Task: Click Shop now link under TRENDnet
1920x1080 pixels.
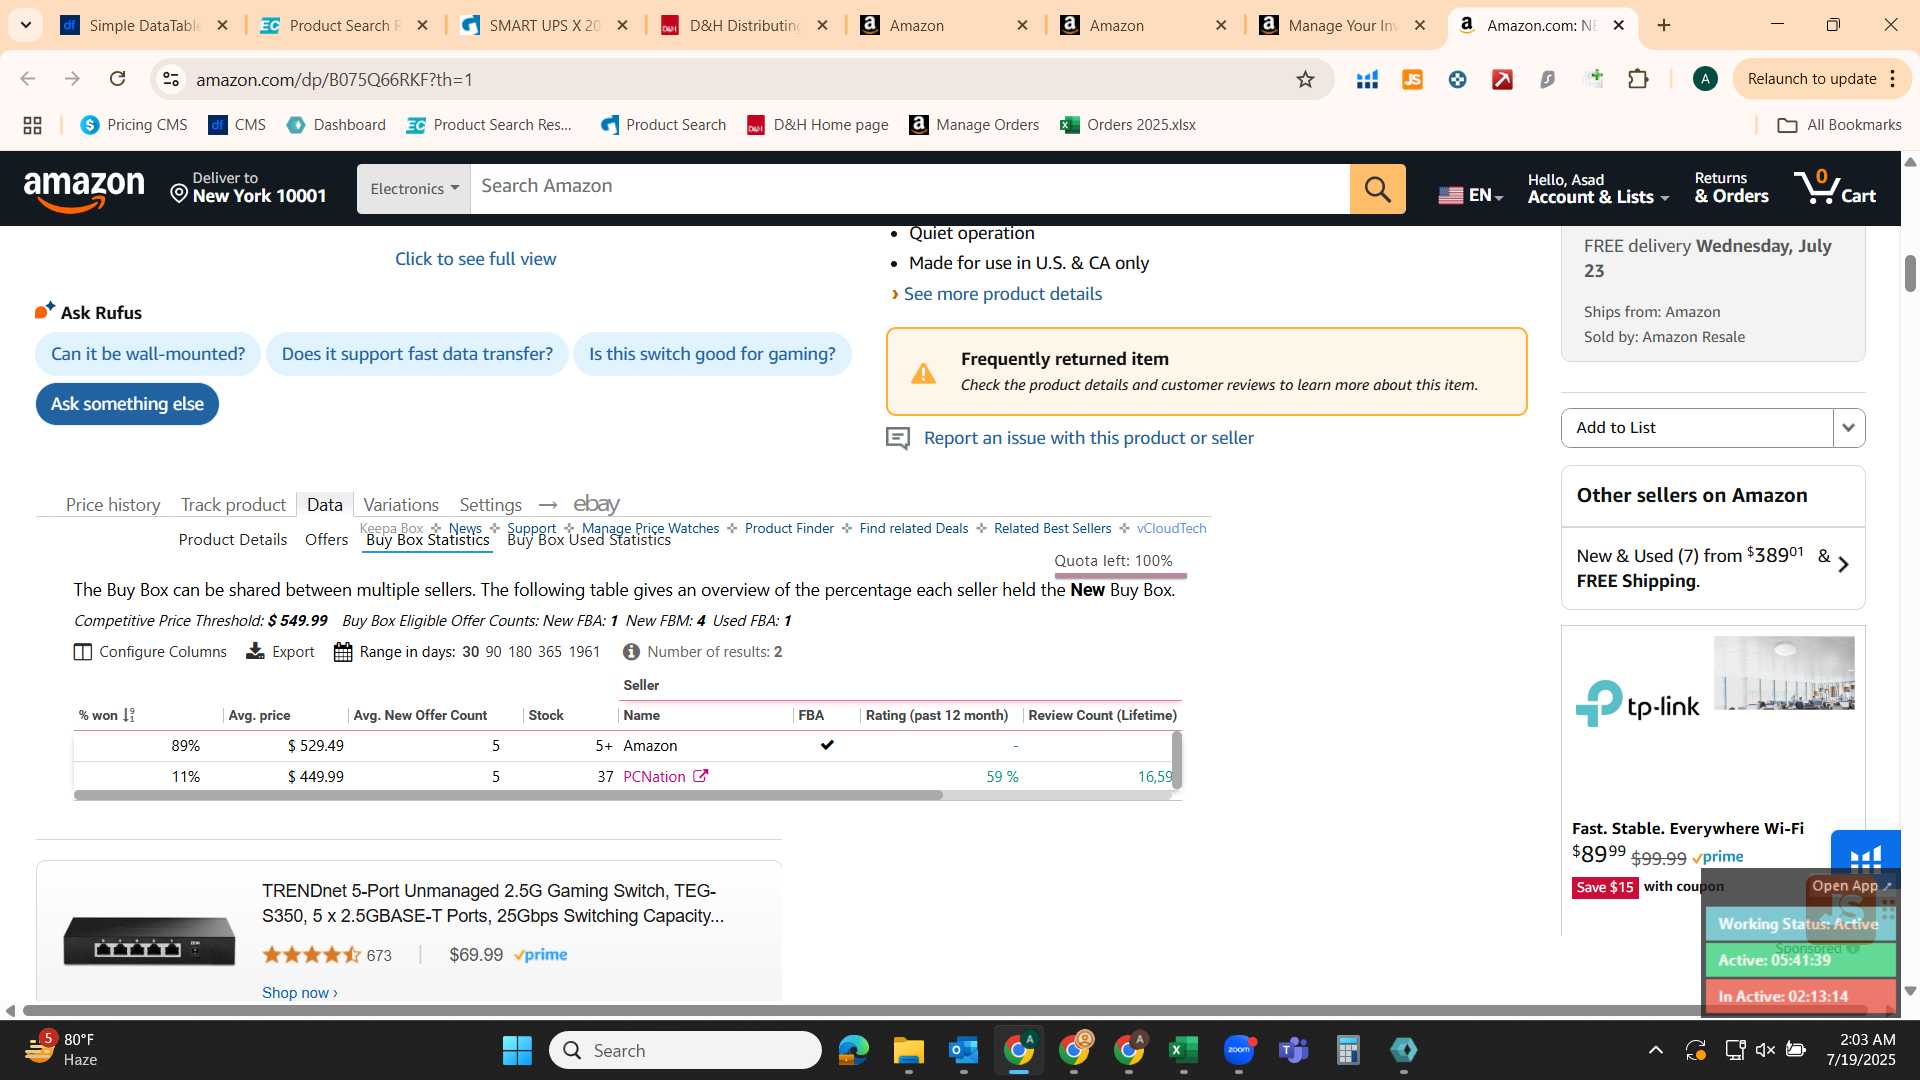Action: [299, 993]
